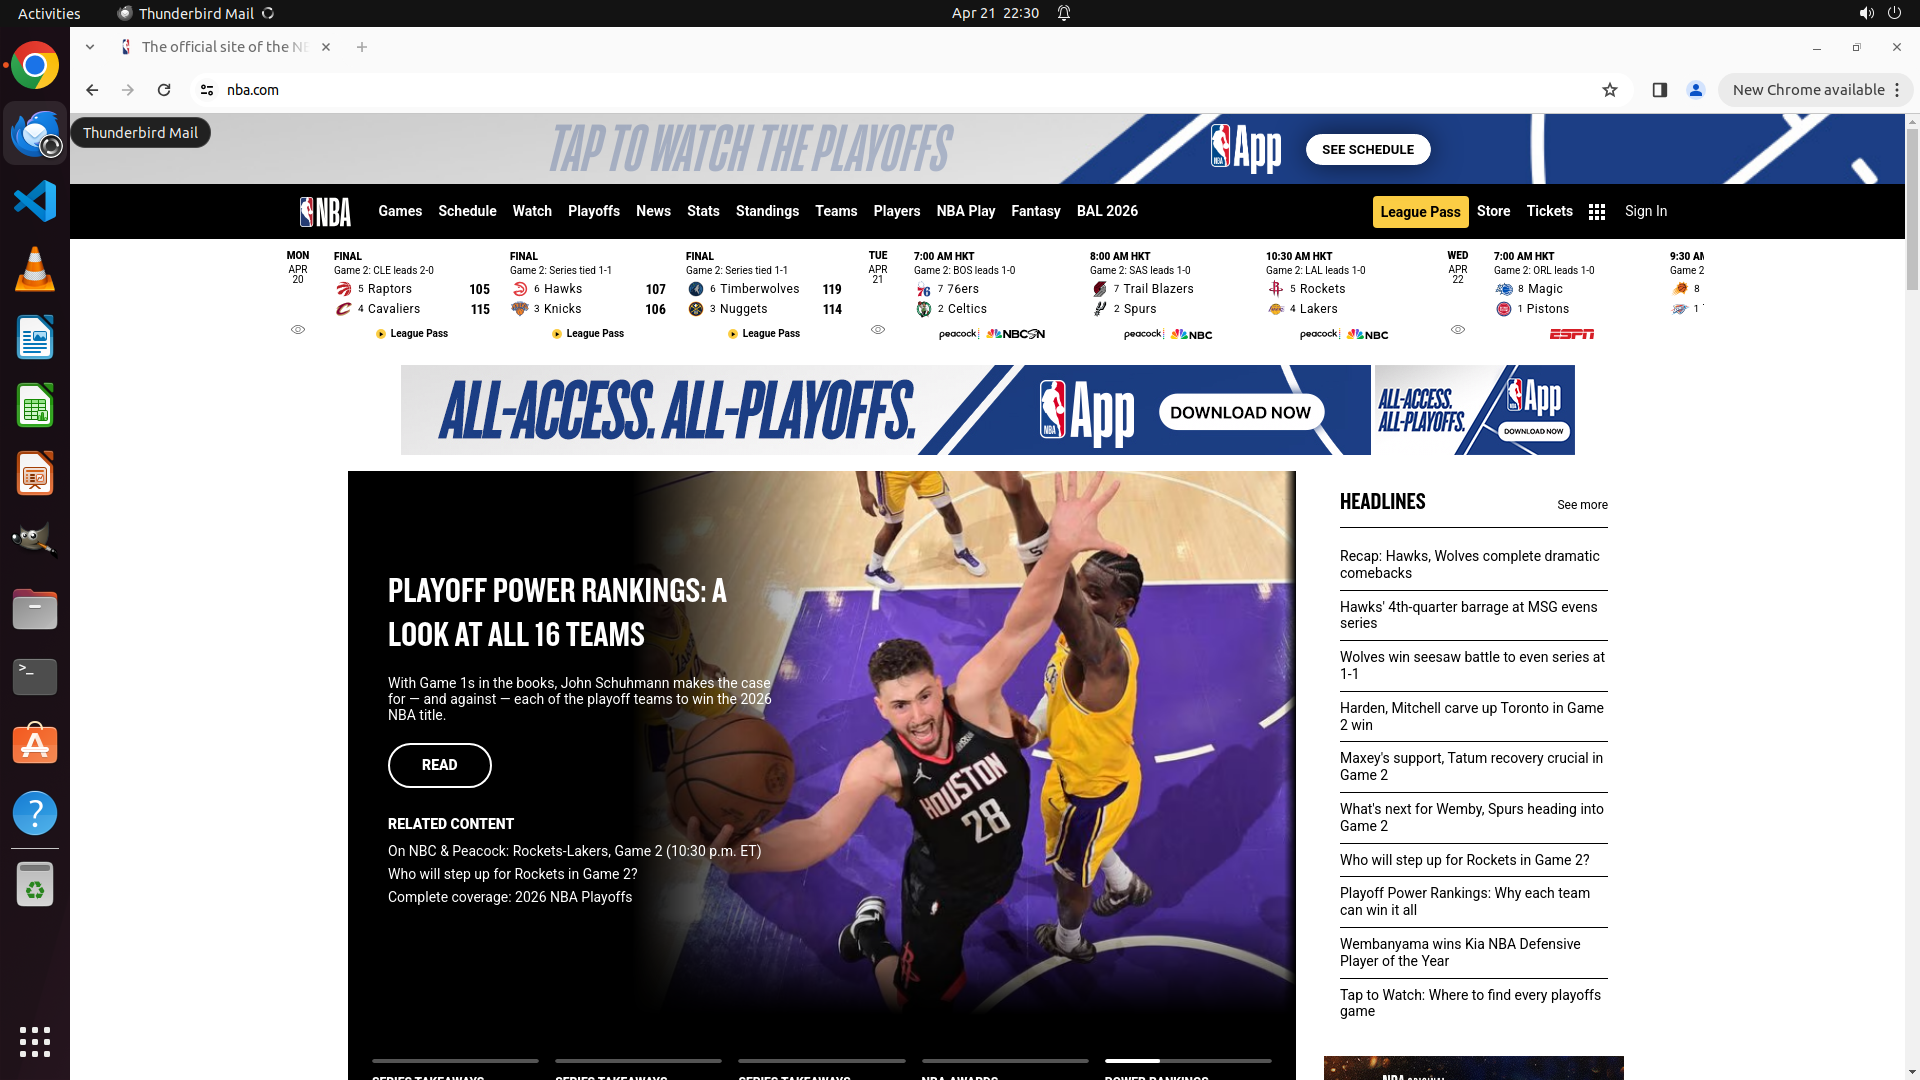1920x1080 pixels.
Task: Expand the tab search dropdown arrow
Action: click(90, 47)
